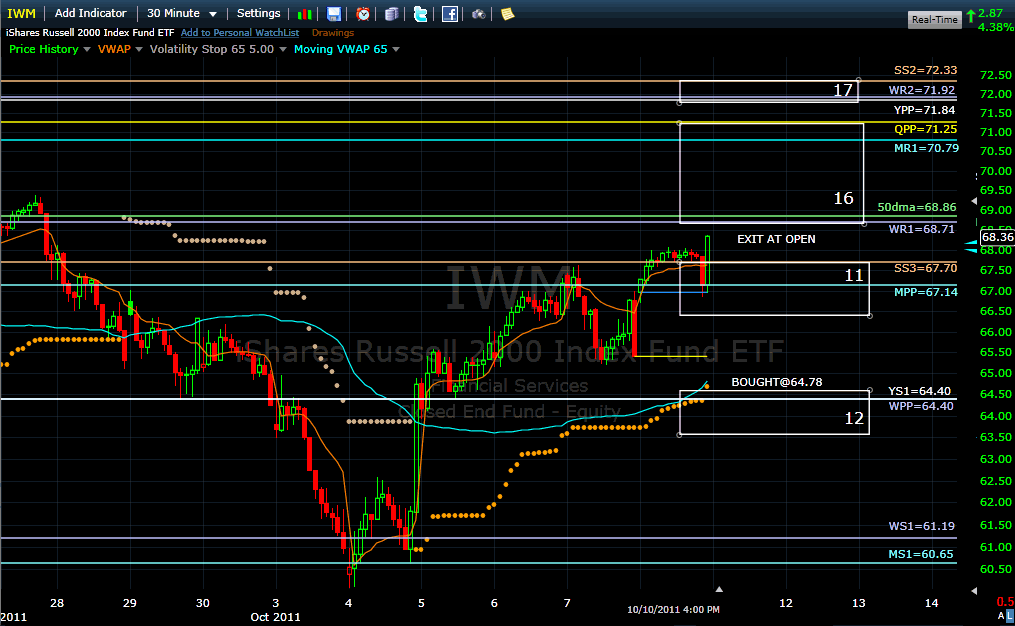Share chart via the Facebook icon
This screenshot has width=1015, height=626.
coord(450,14)
